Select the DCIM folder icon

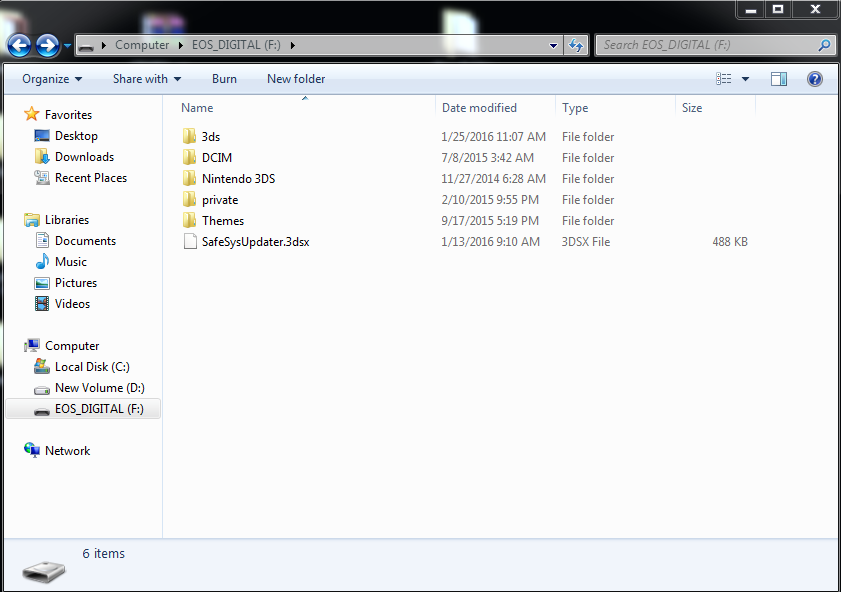click(x=189, y=157)
